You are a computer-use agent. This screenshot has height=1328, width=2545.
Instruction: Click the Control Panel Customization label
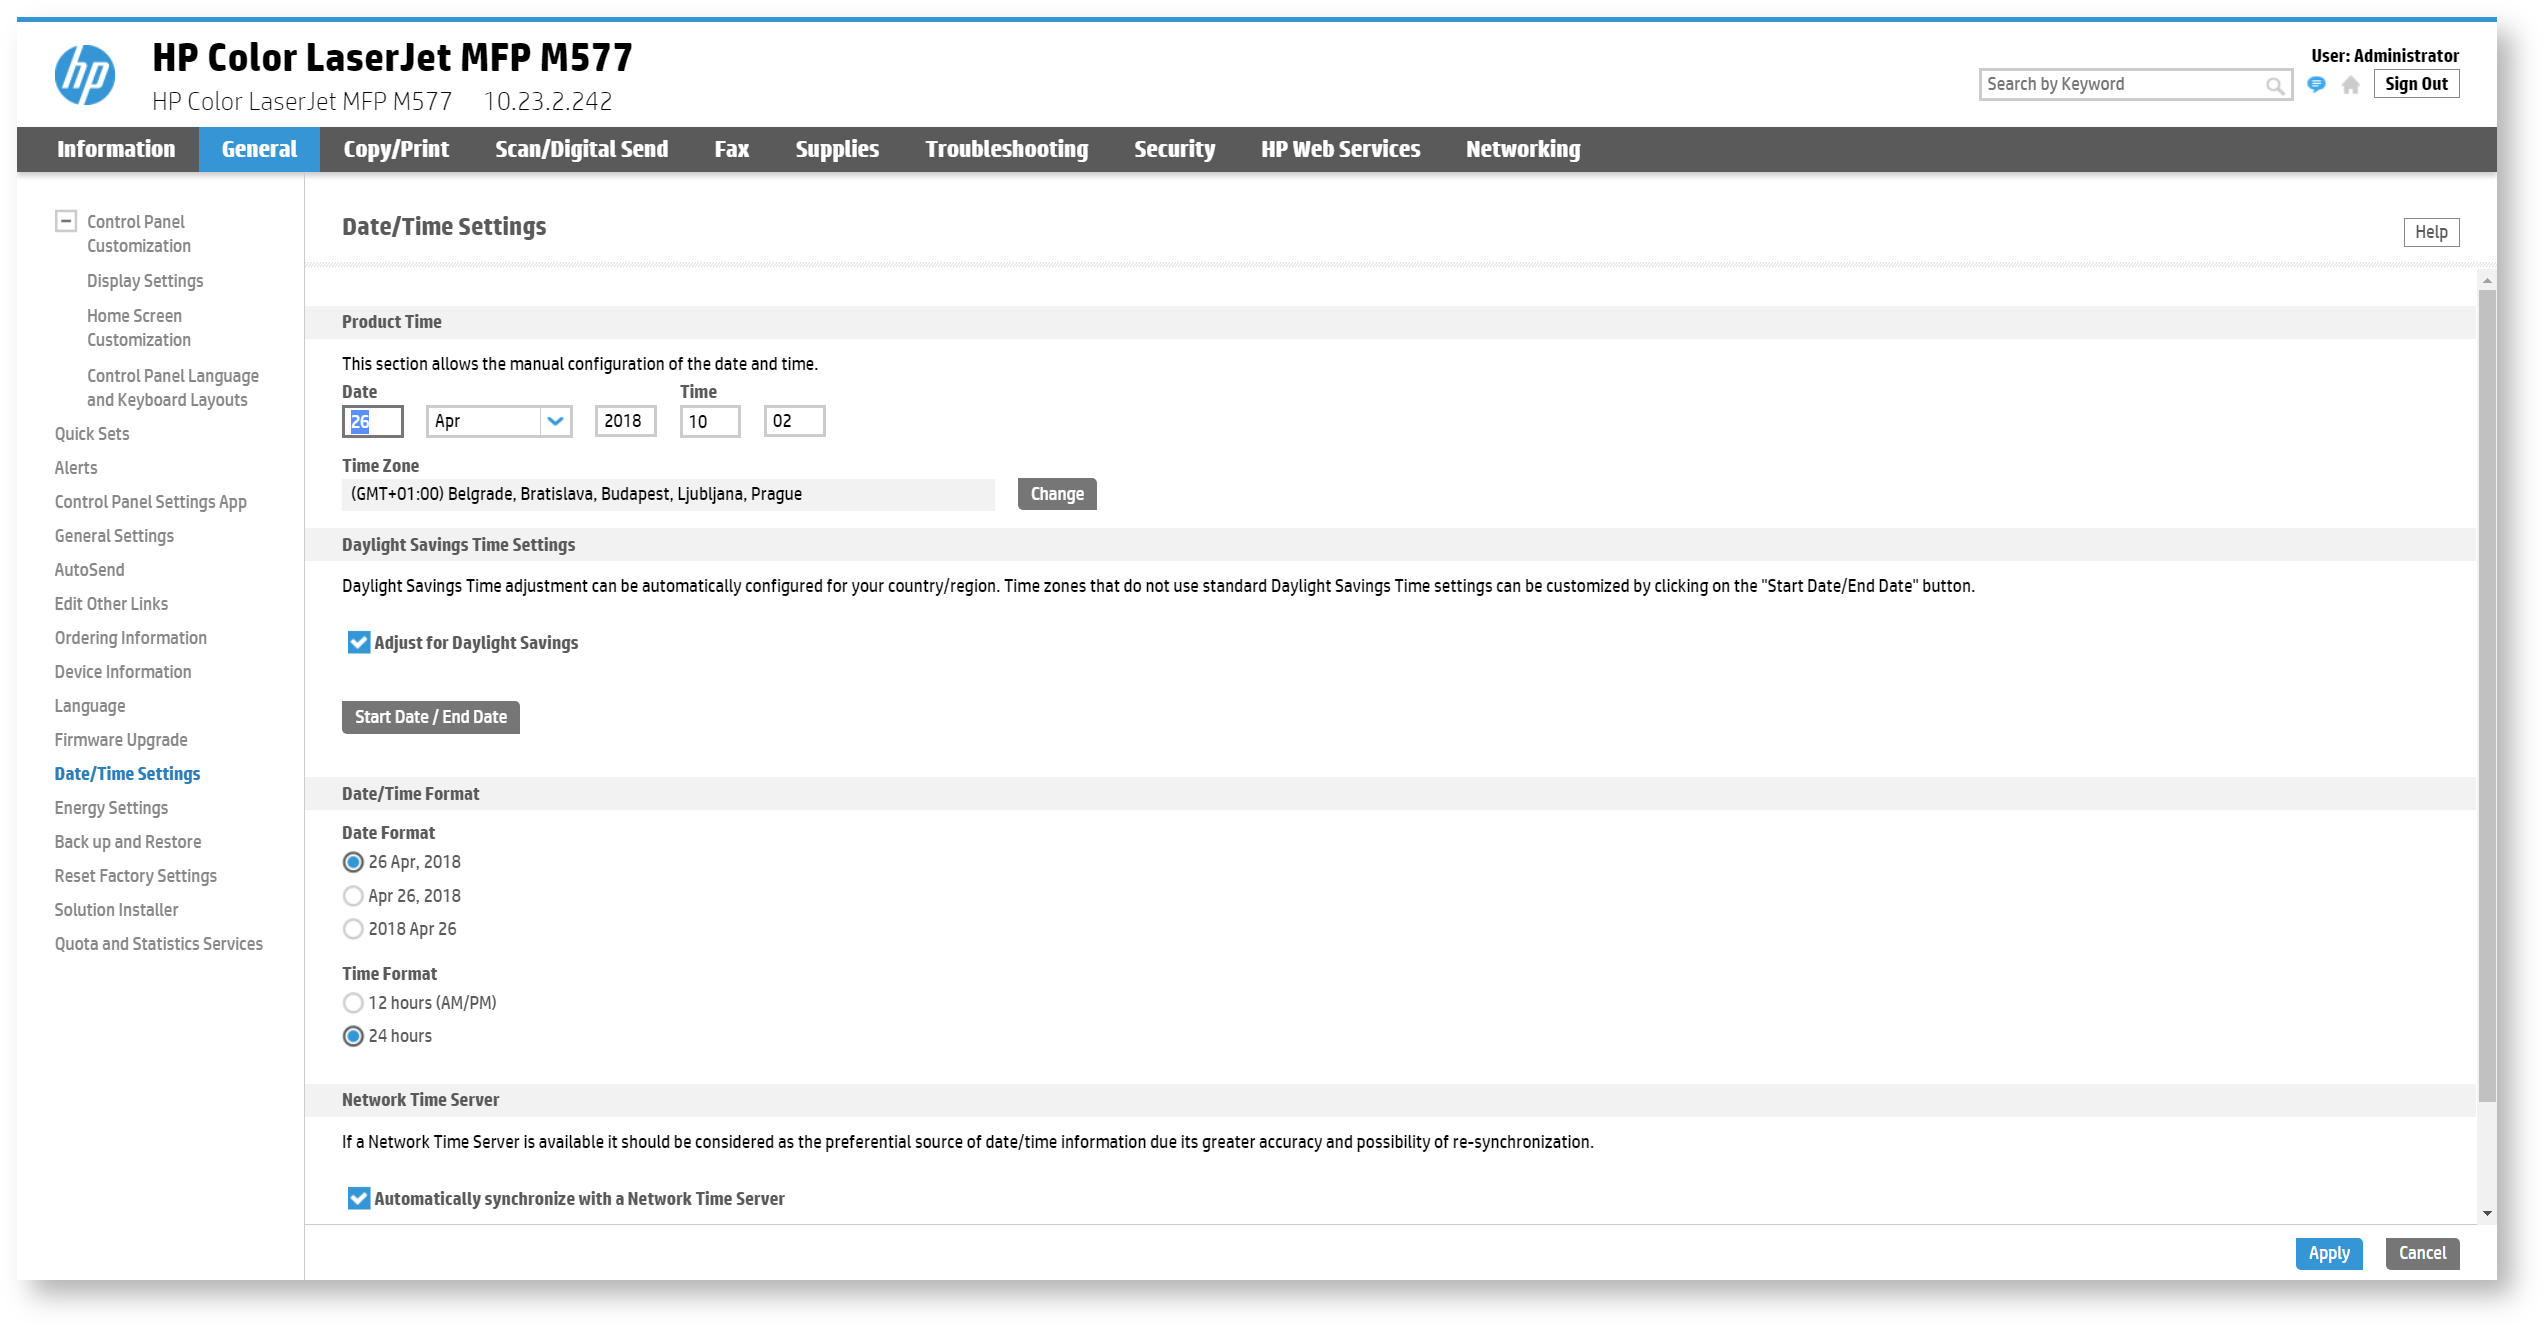(x=139, y=234)
